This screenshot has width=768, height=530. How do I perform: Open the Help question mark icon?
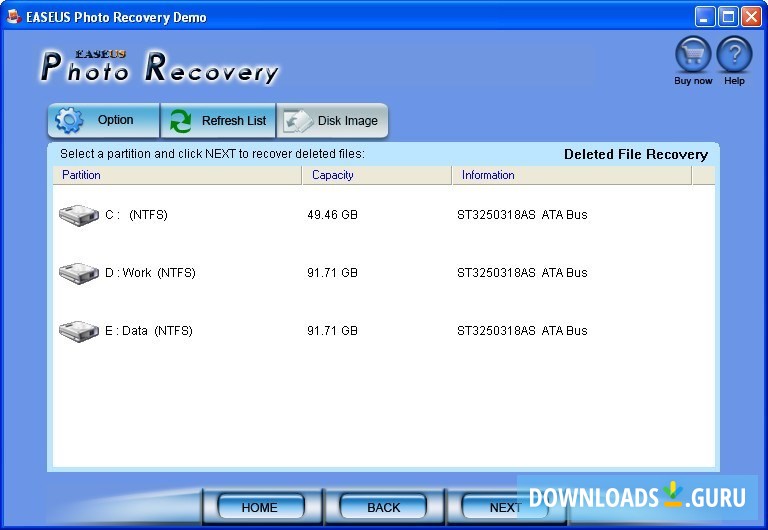(734, 55)
